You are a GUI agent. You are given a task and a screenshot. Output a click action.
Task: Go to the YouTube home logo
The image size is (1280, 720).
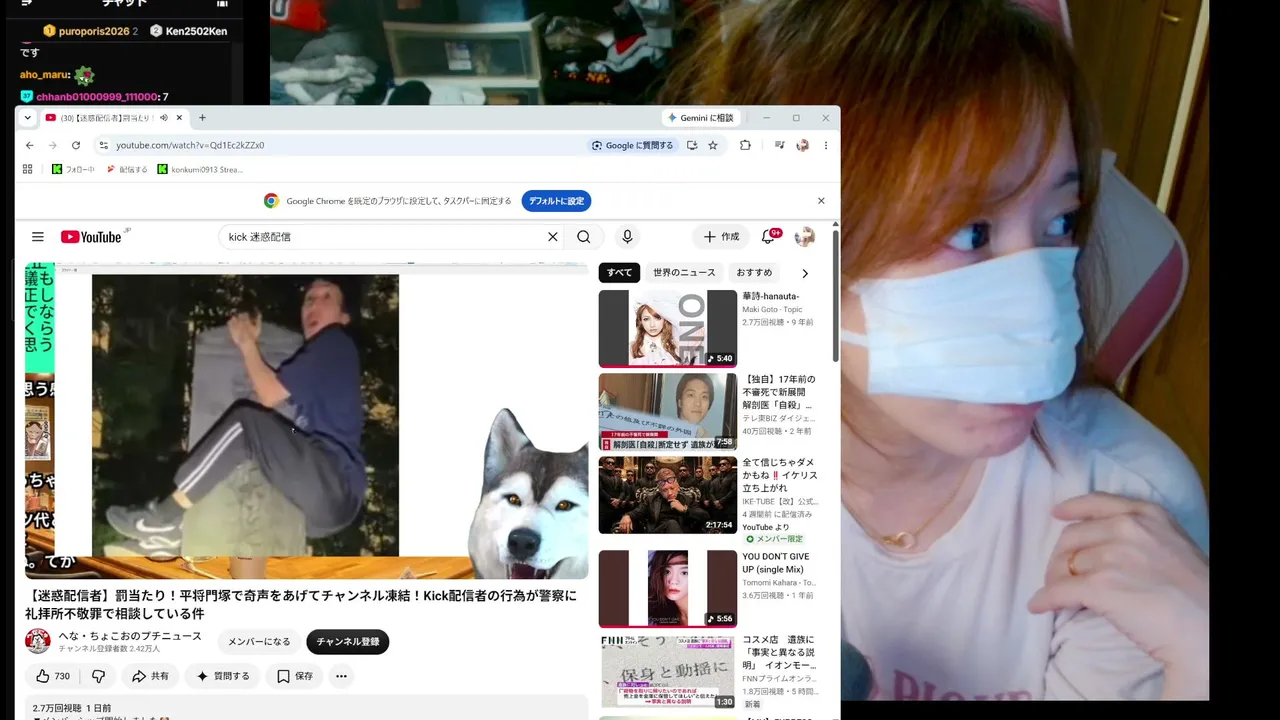point(91,237)
